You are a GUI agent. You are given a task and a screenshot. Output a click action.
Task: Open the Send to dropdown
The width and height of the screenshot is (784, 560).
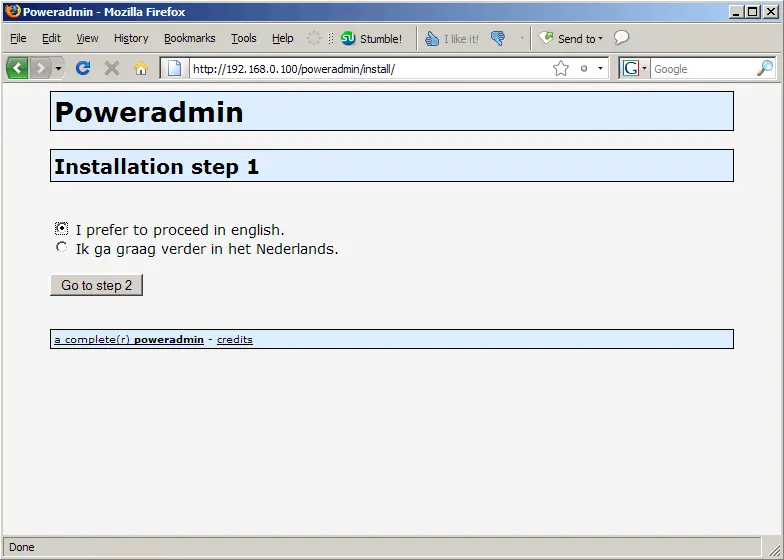tap(570, 38)
